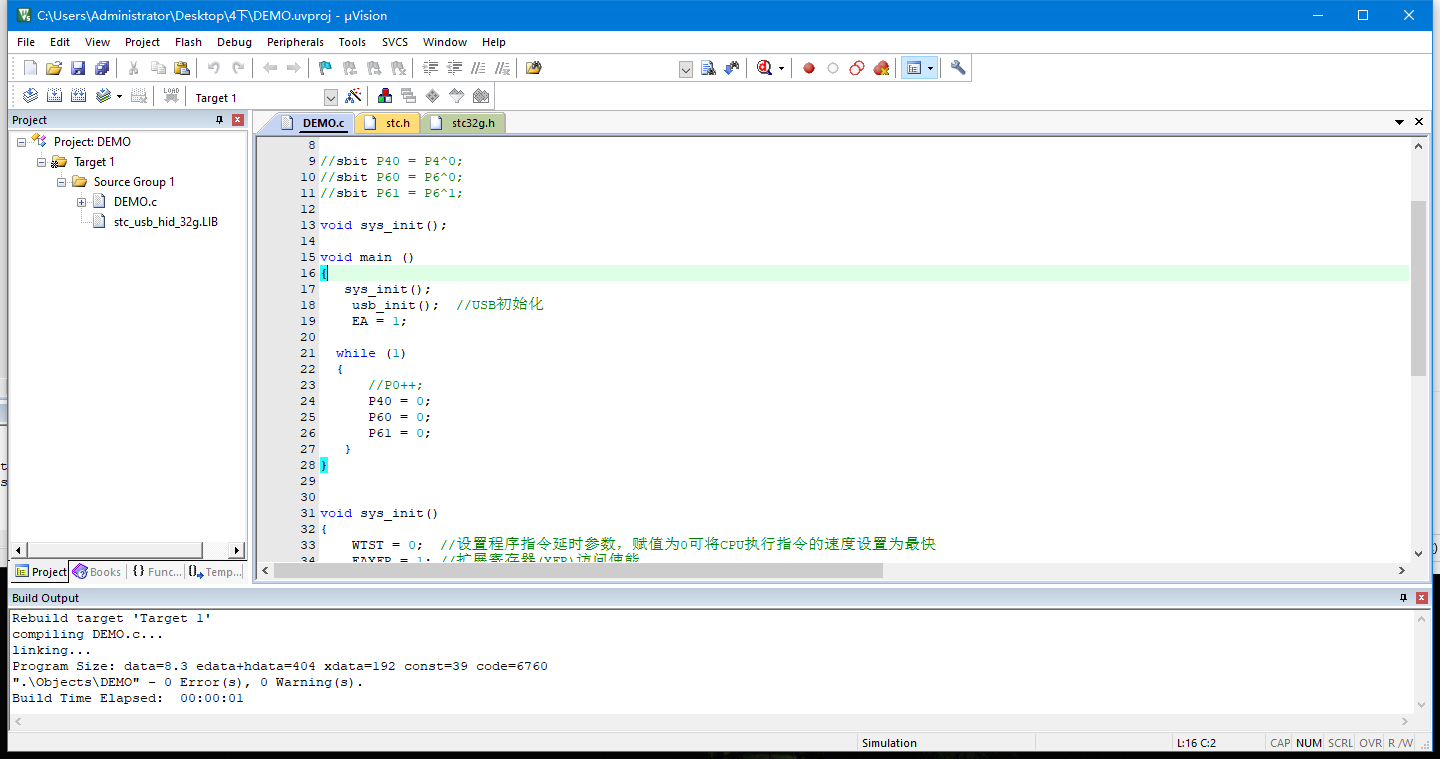Open Options for Target magic wand icon

click(353, 96)
